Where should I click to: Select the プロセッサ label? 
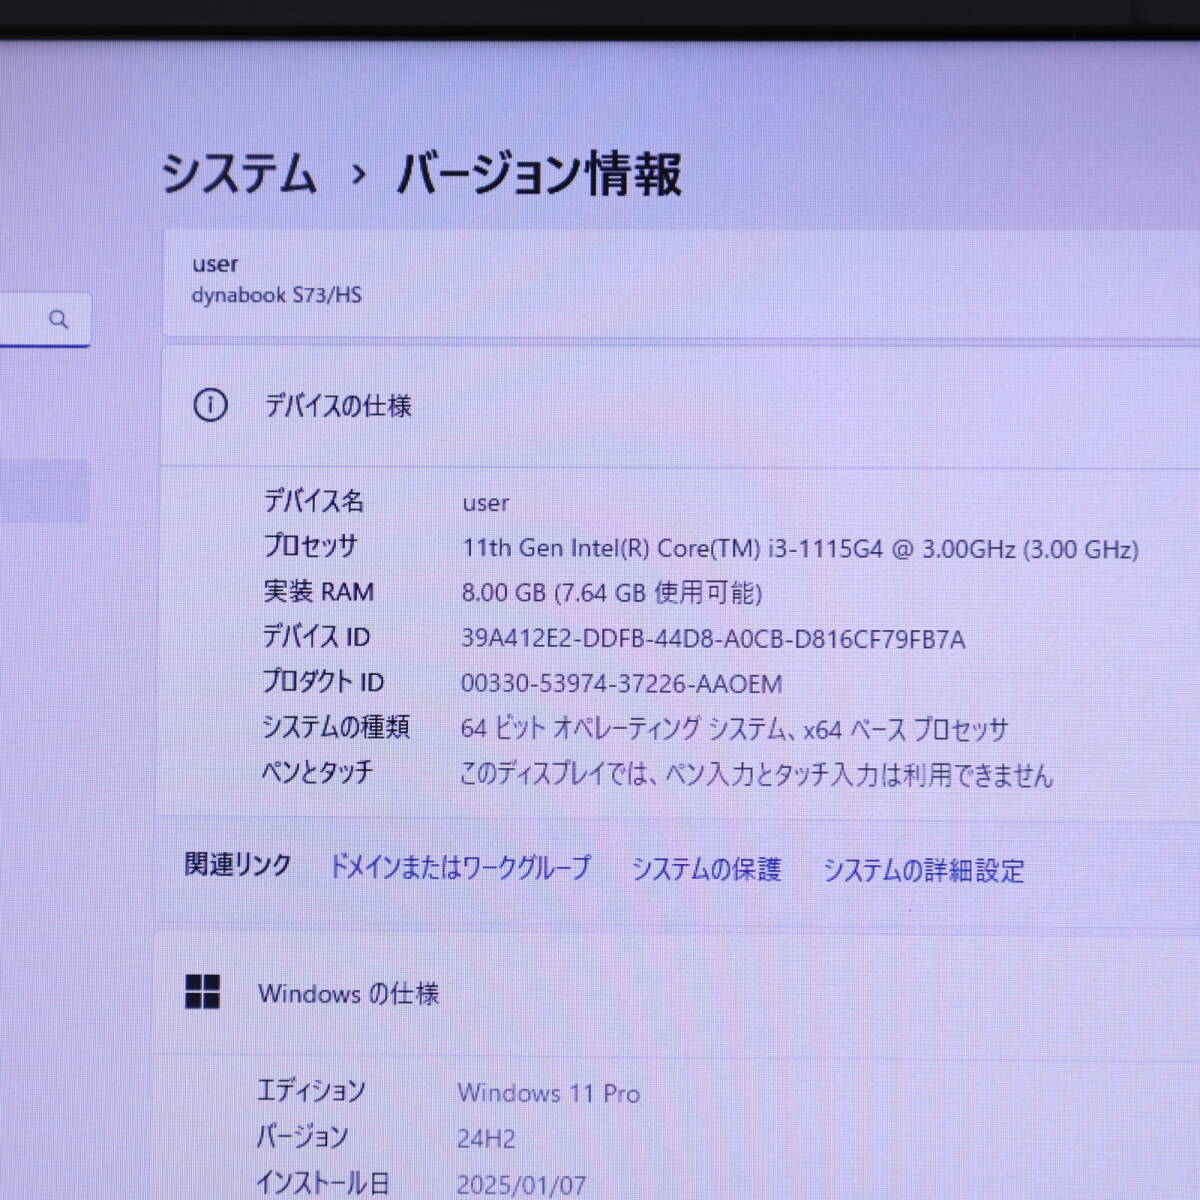[x=310, y=545]
